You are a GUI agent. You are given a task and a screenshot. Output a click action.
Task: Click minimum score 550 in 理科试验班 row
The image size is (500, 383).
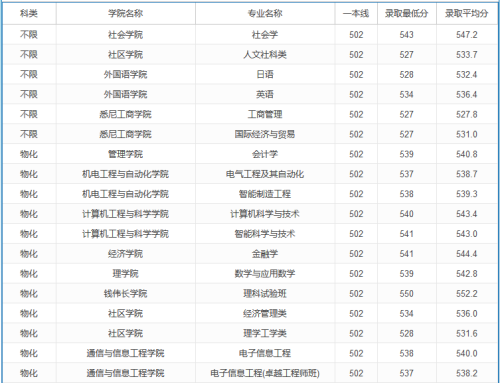click(406, 294)
